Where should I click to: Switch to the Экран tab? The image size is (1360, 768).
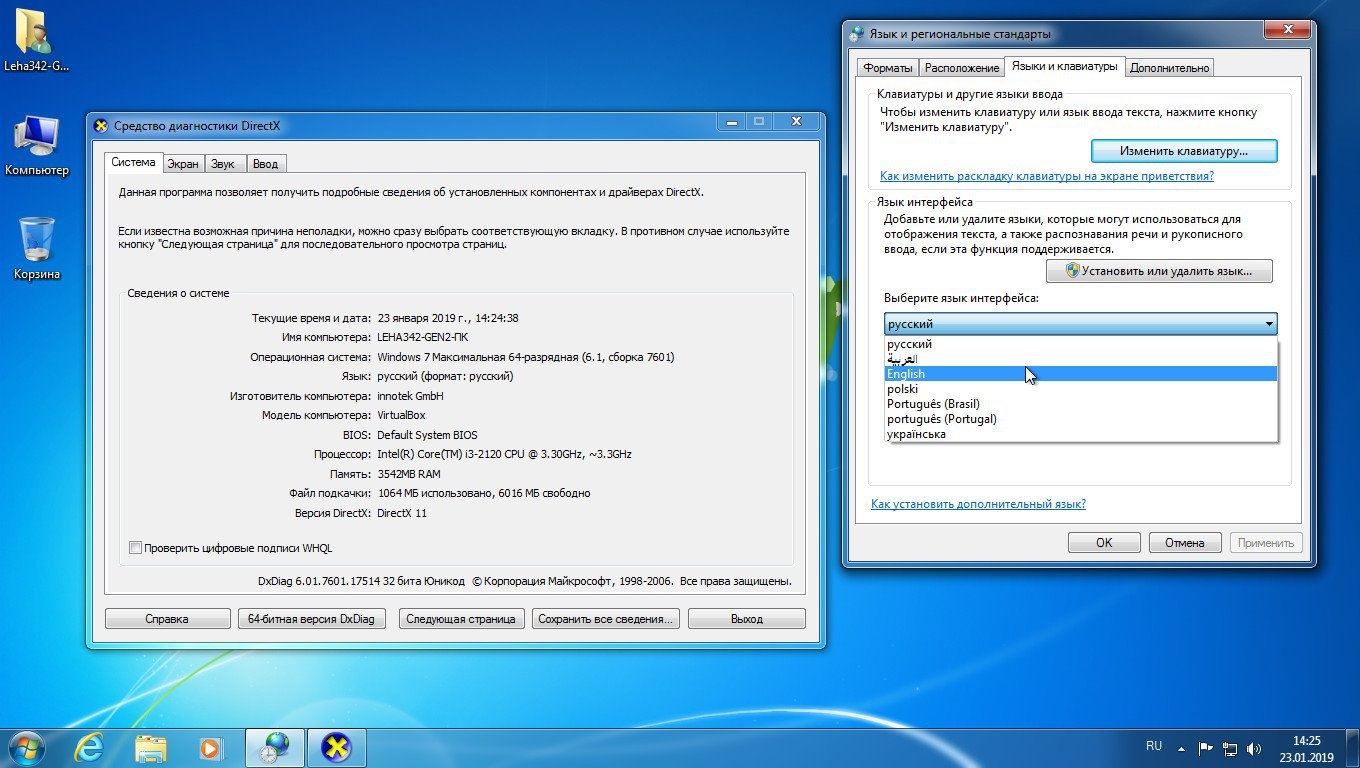182,164
